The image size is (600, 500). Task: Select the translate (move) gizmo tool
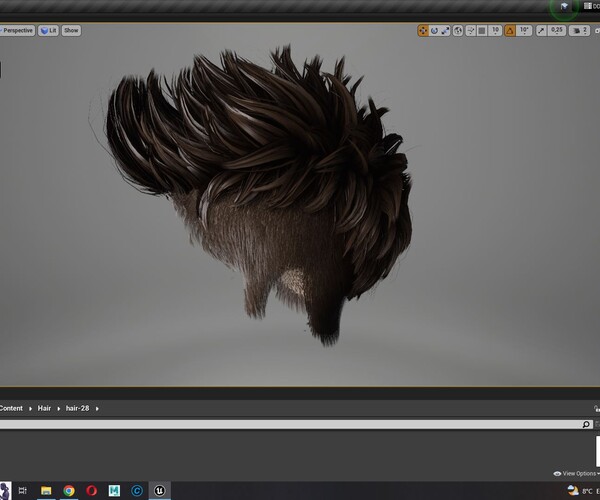point(423,31)
